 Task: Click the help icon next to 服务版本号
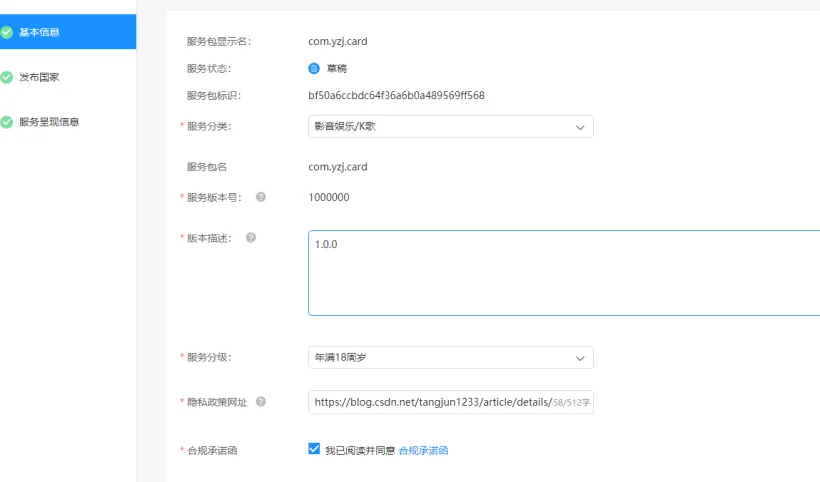tap(261, 197)
